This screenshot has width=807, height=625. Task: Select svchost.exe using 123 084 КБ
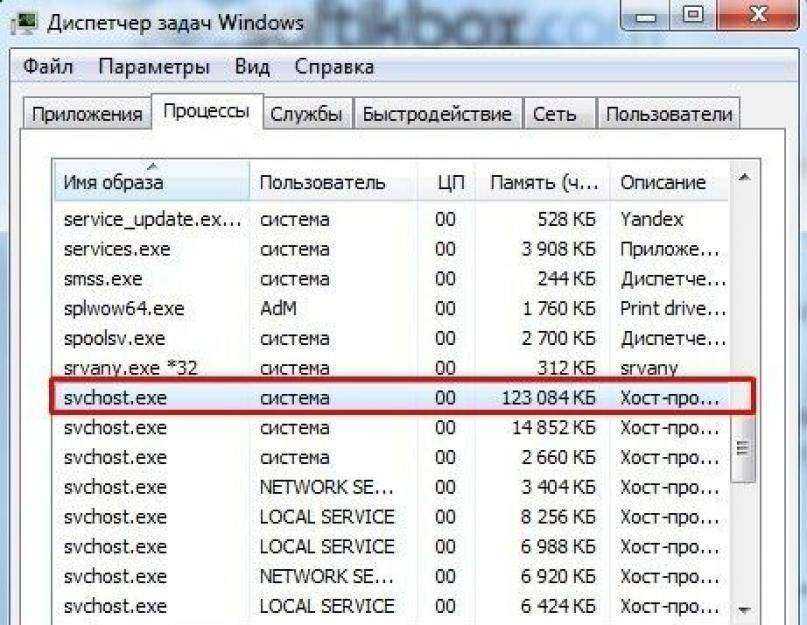391,397
